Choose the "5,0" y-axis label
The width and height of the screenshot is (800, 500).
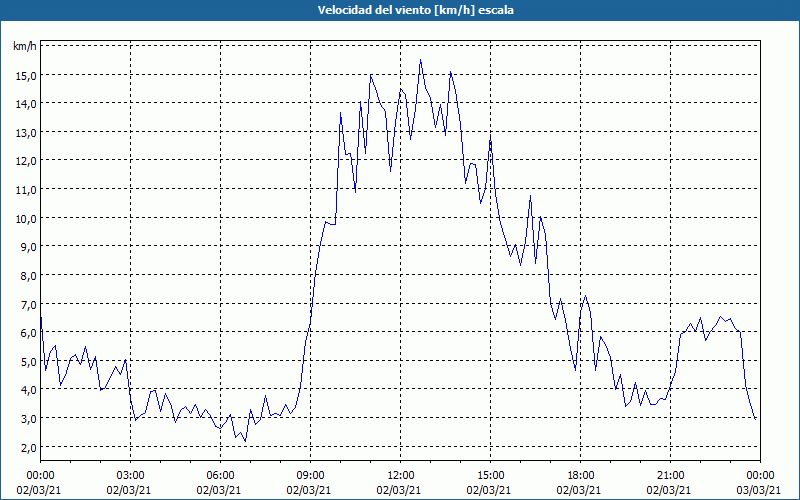click(x=28, y=361)
